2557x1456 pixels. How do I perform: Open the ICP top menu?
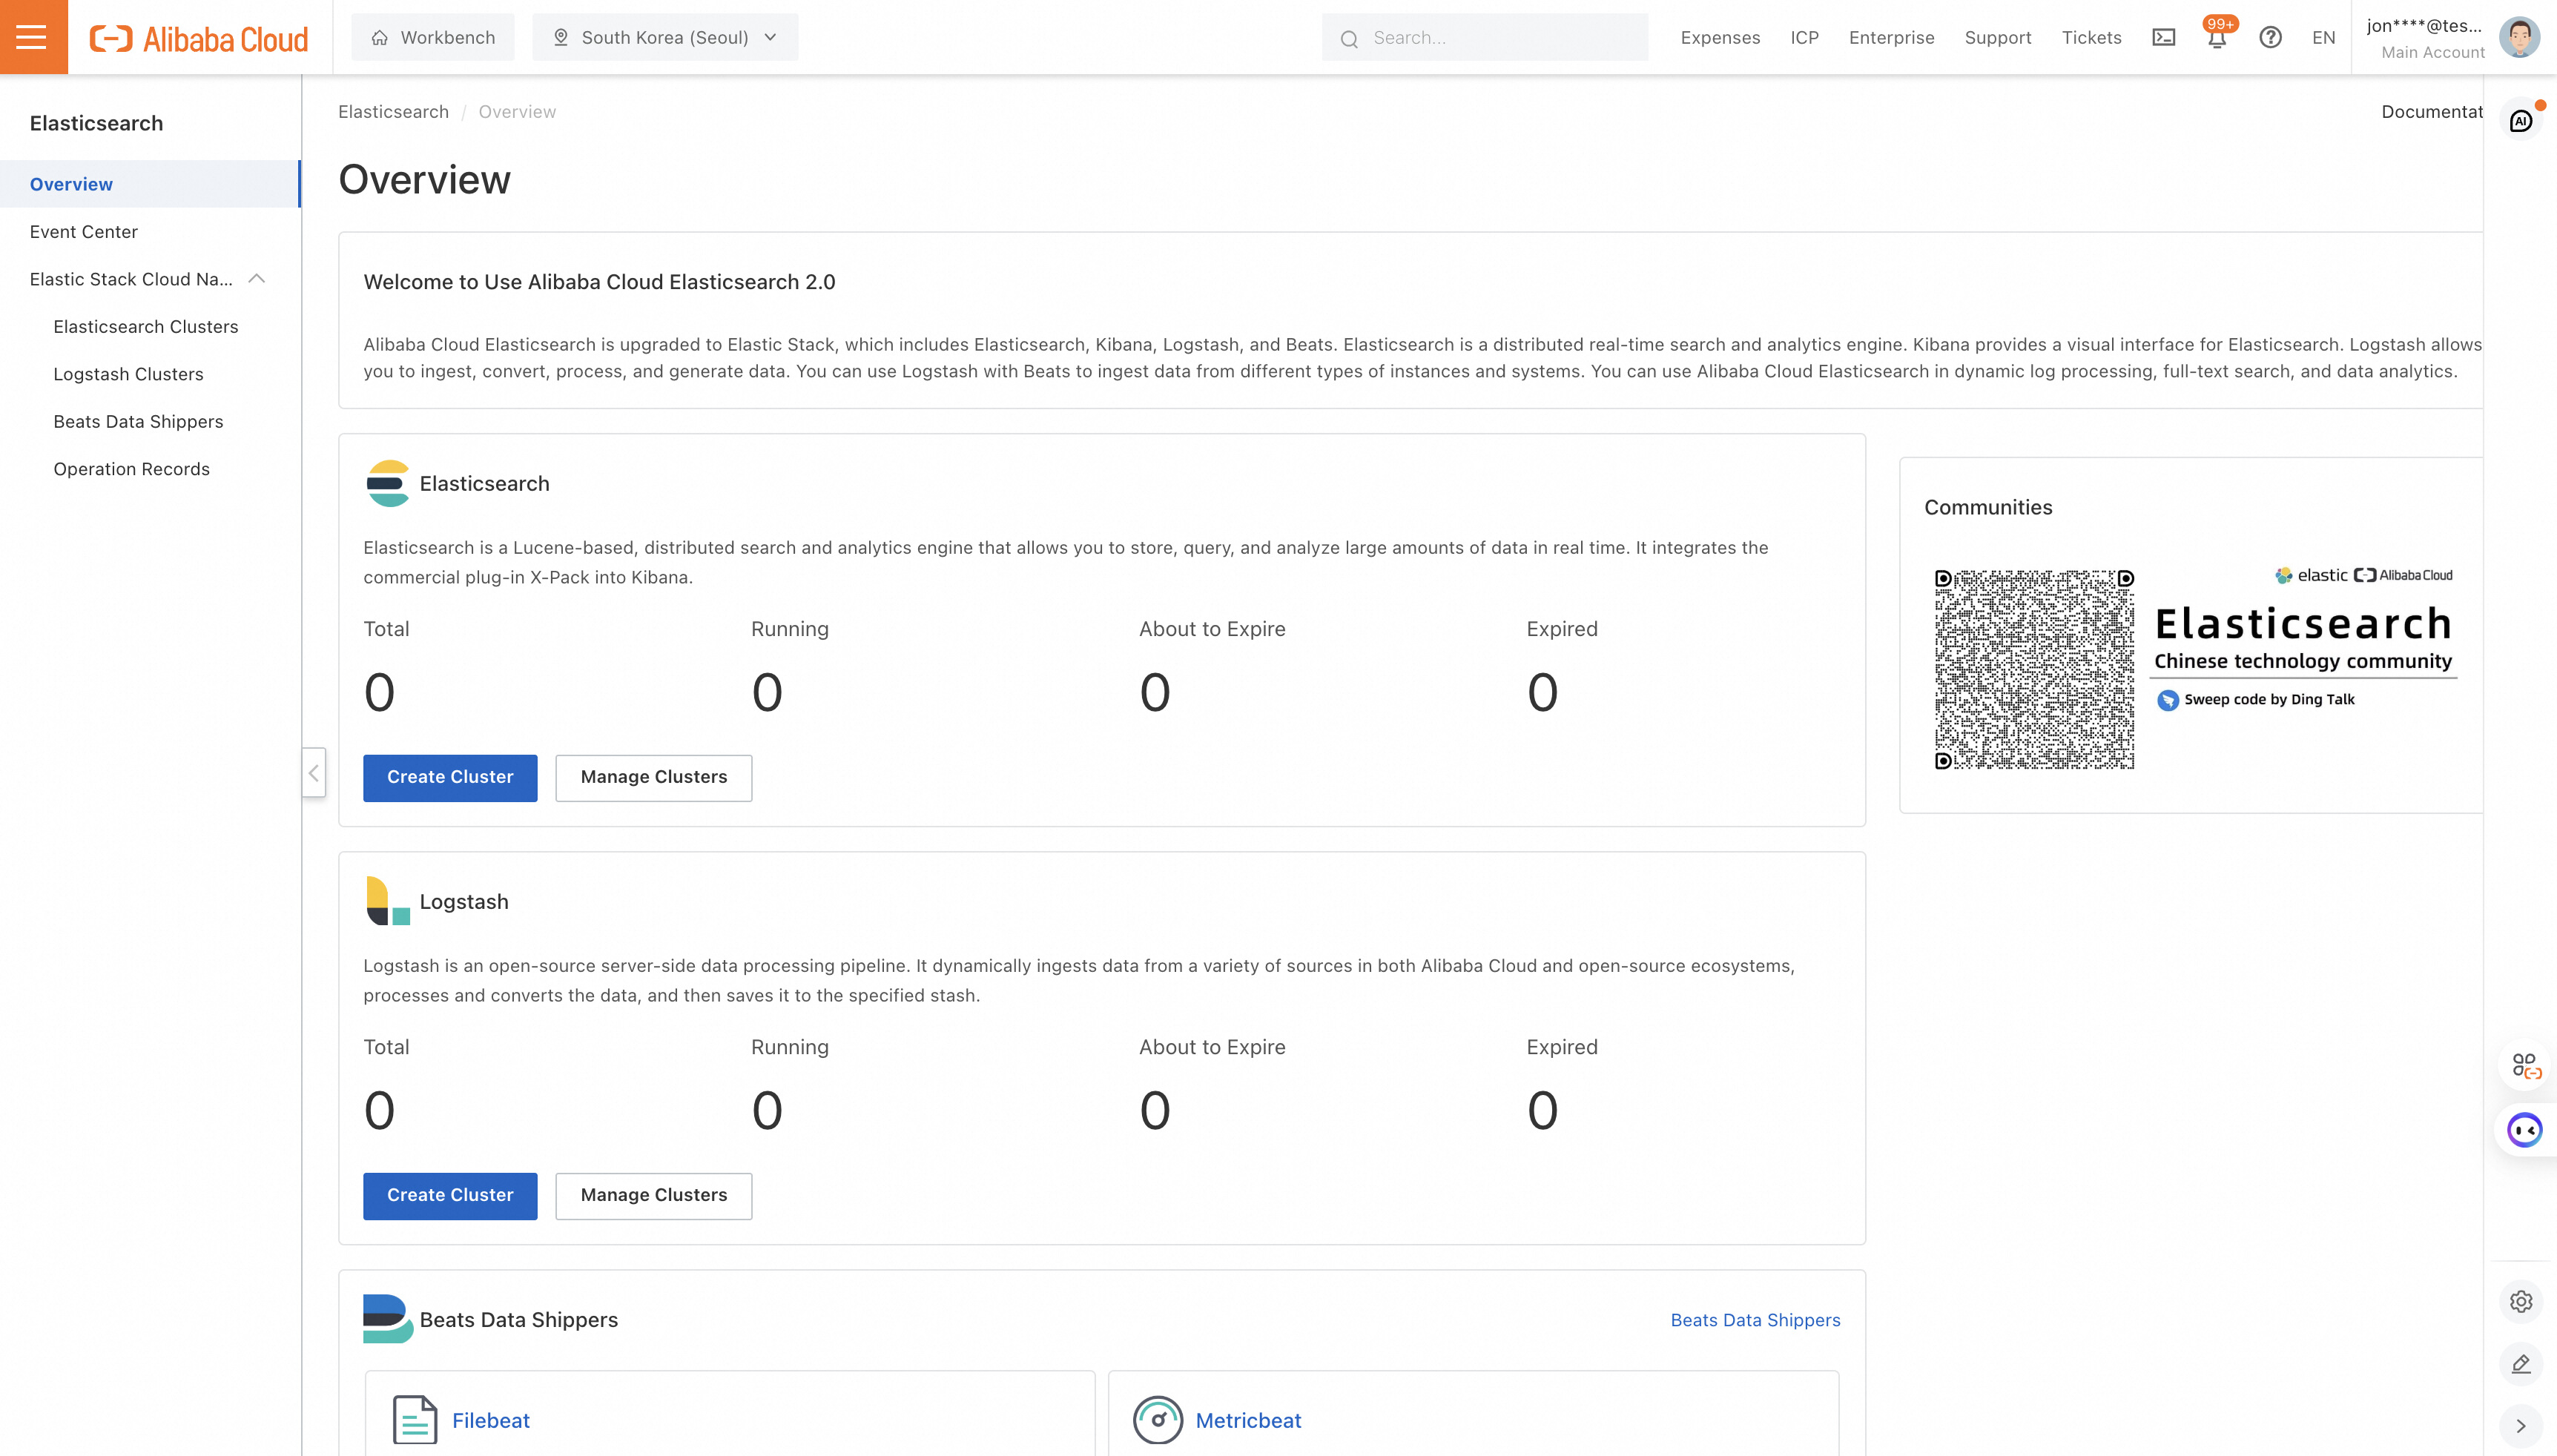pos(1804,38)
